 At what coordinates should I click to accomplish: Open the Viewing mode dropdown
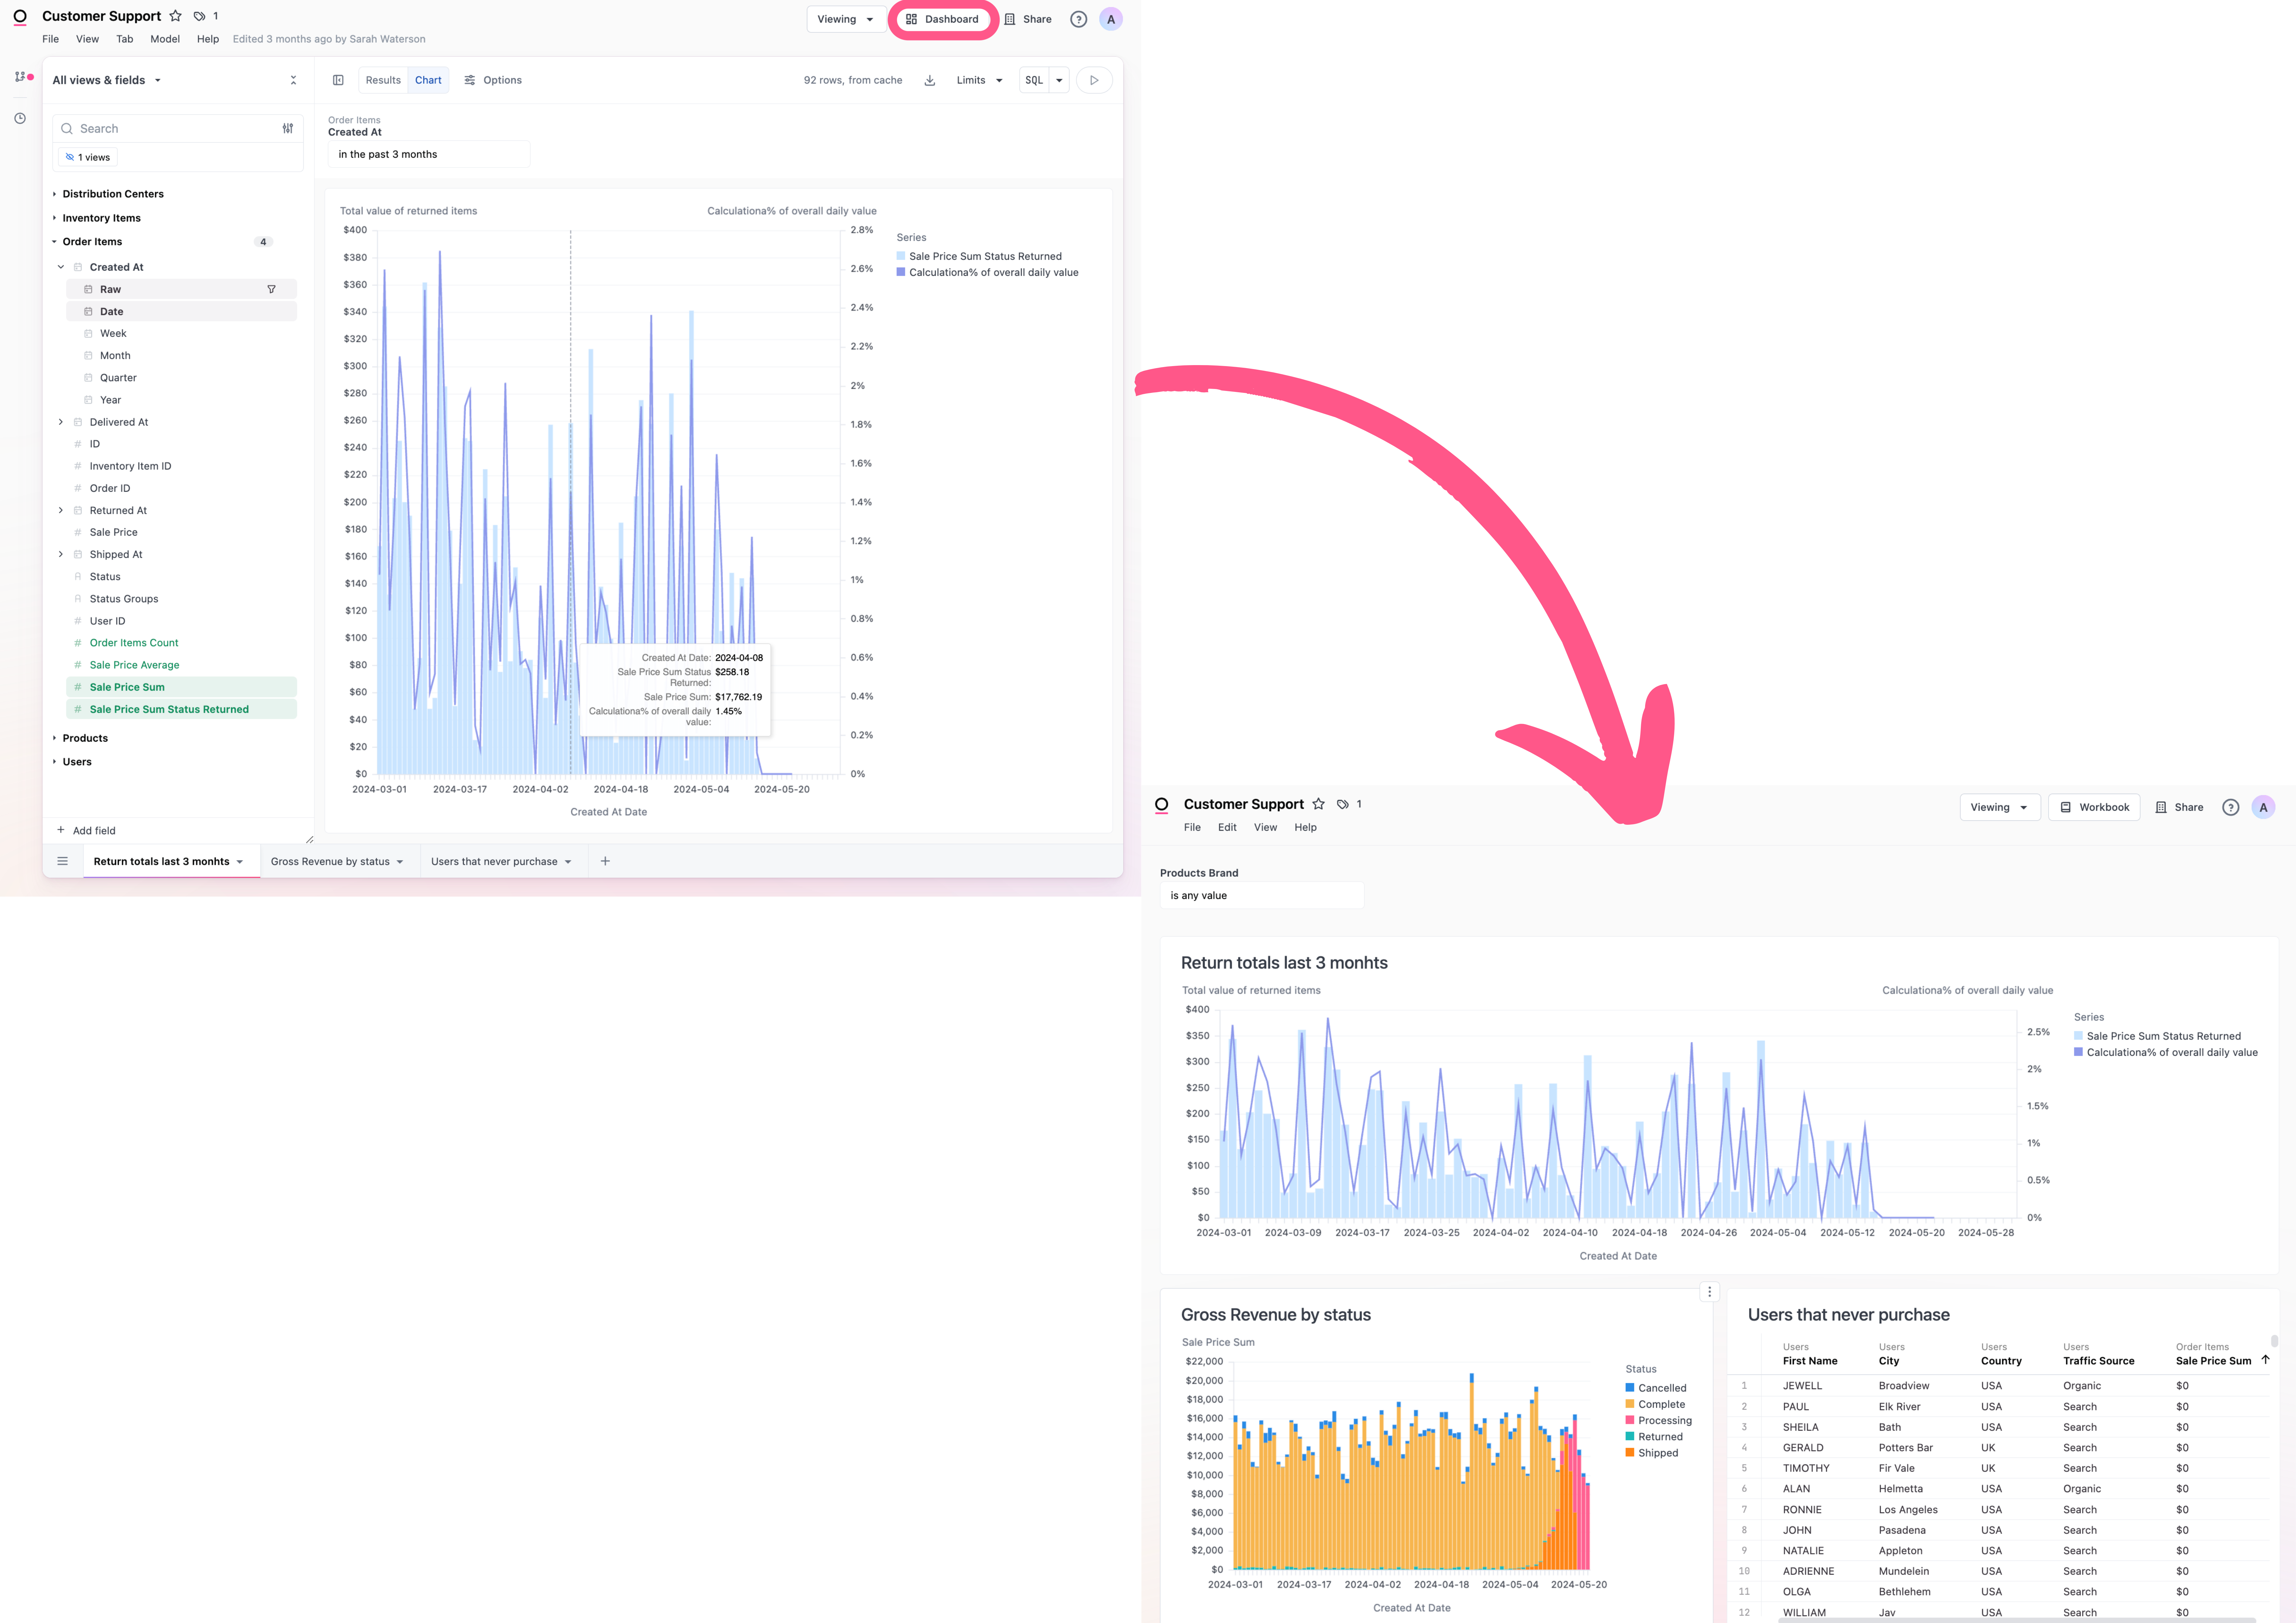pyautogui.click(x=845, y=19)
